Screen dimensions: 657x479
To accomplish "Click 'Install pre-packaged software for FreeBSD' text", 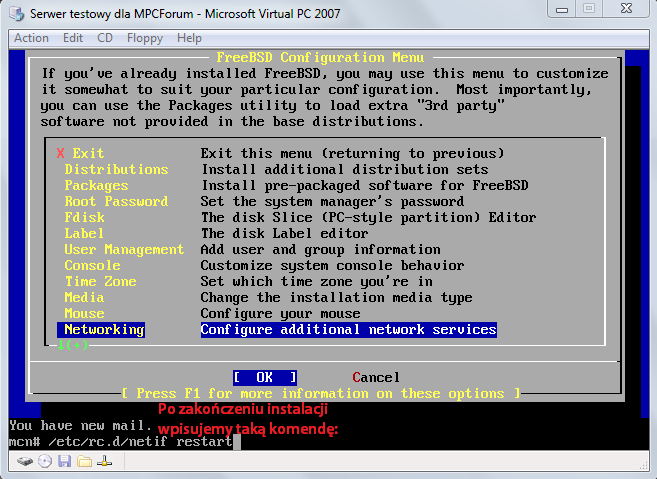I will [x=365, y=186].
